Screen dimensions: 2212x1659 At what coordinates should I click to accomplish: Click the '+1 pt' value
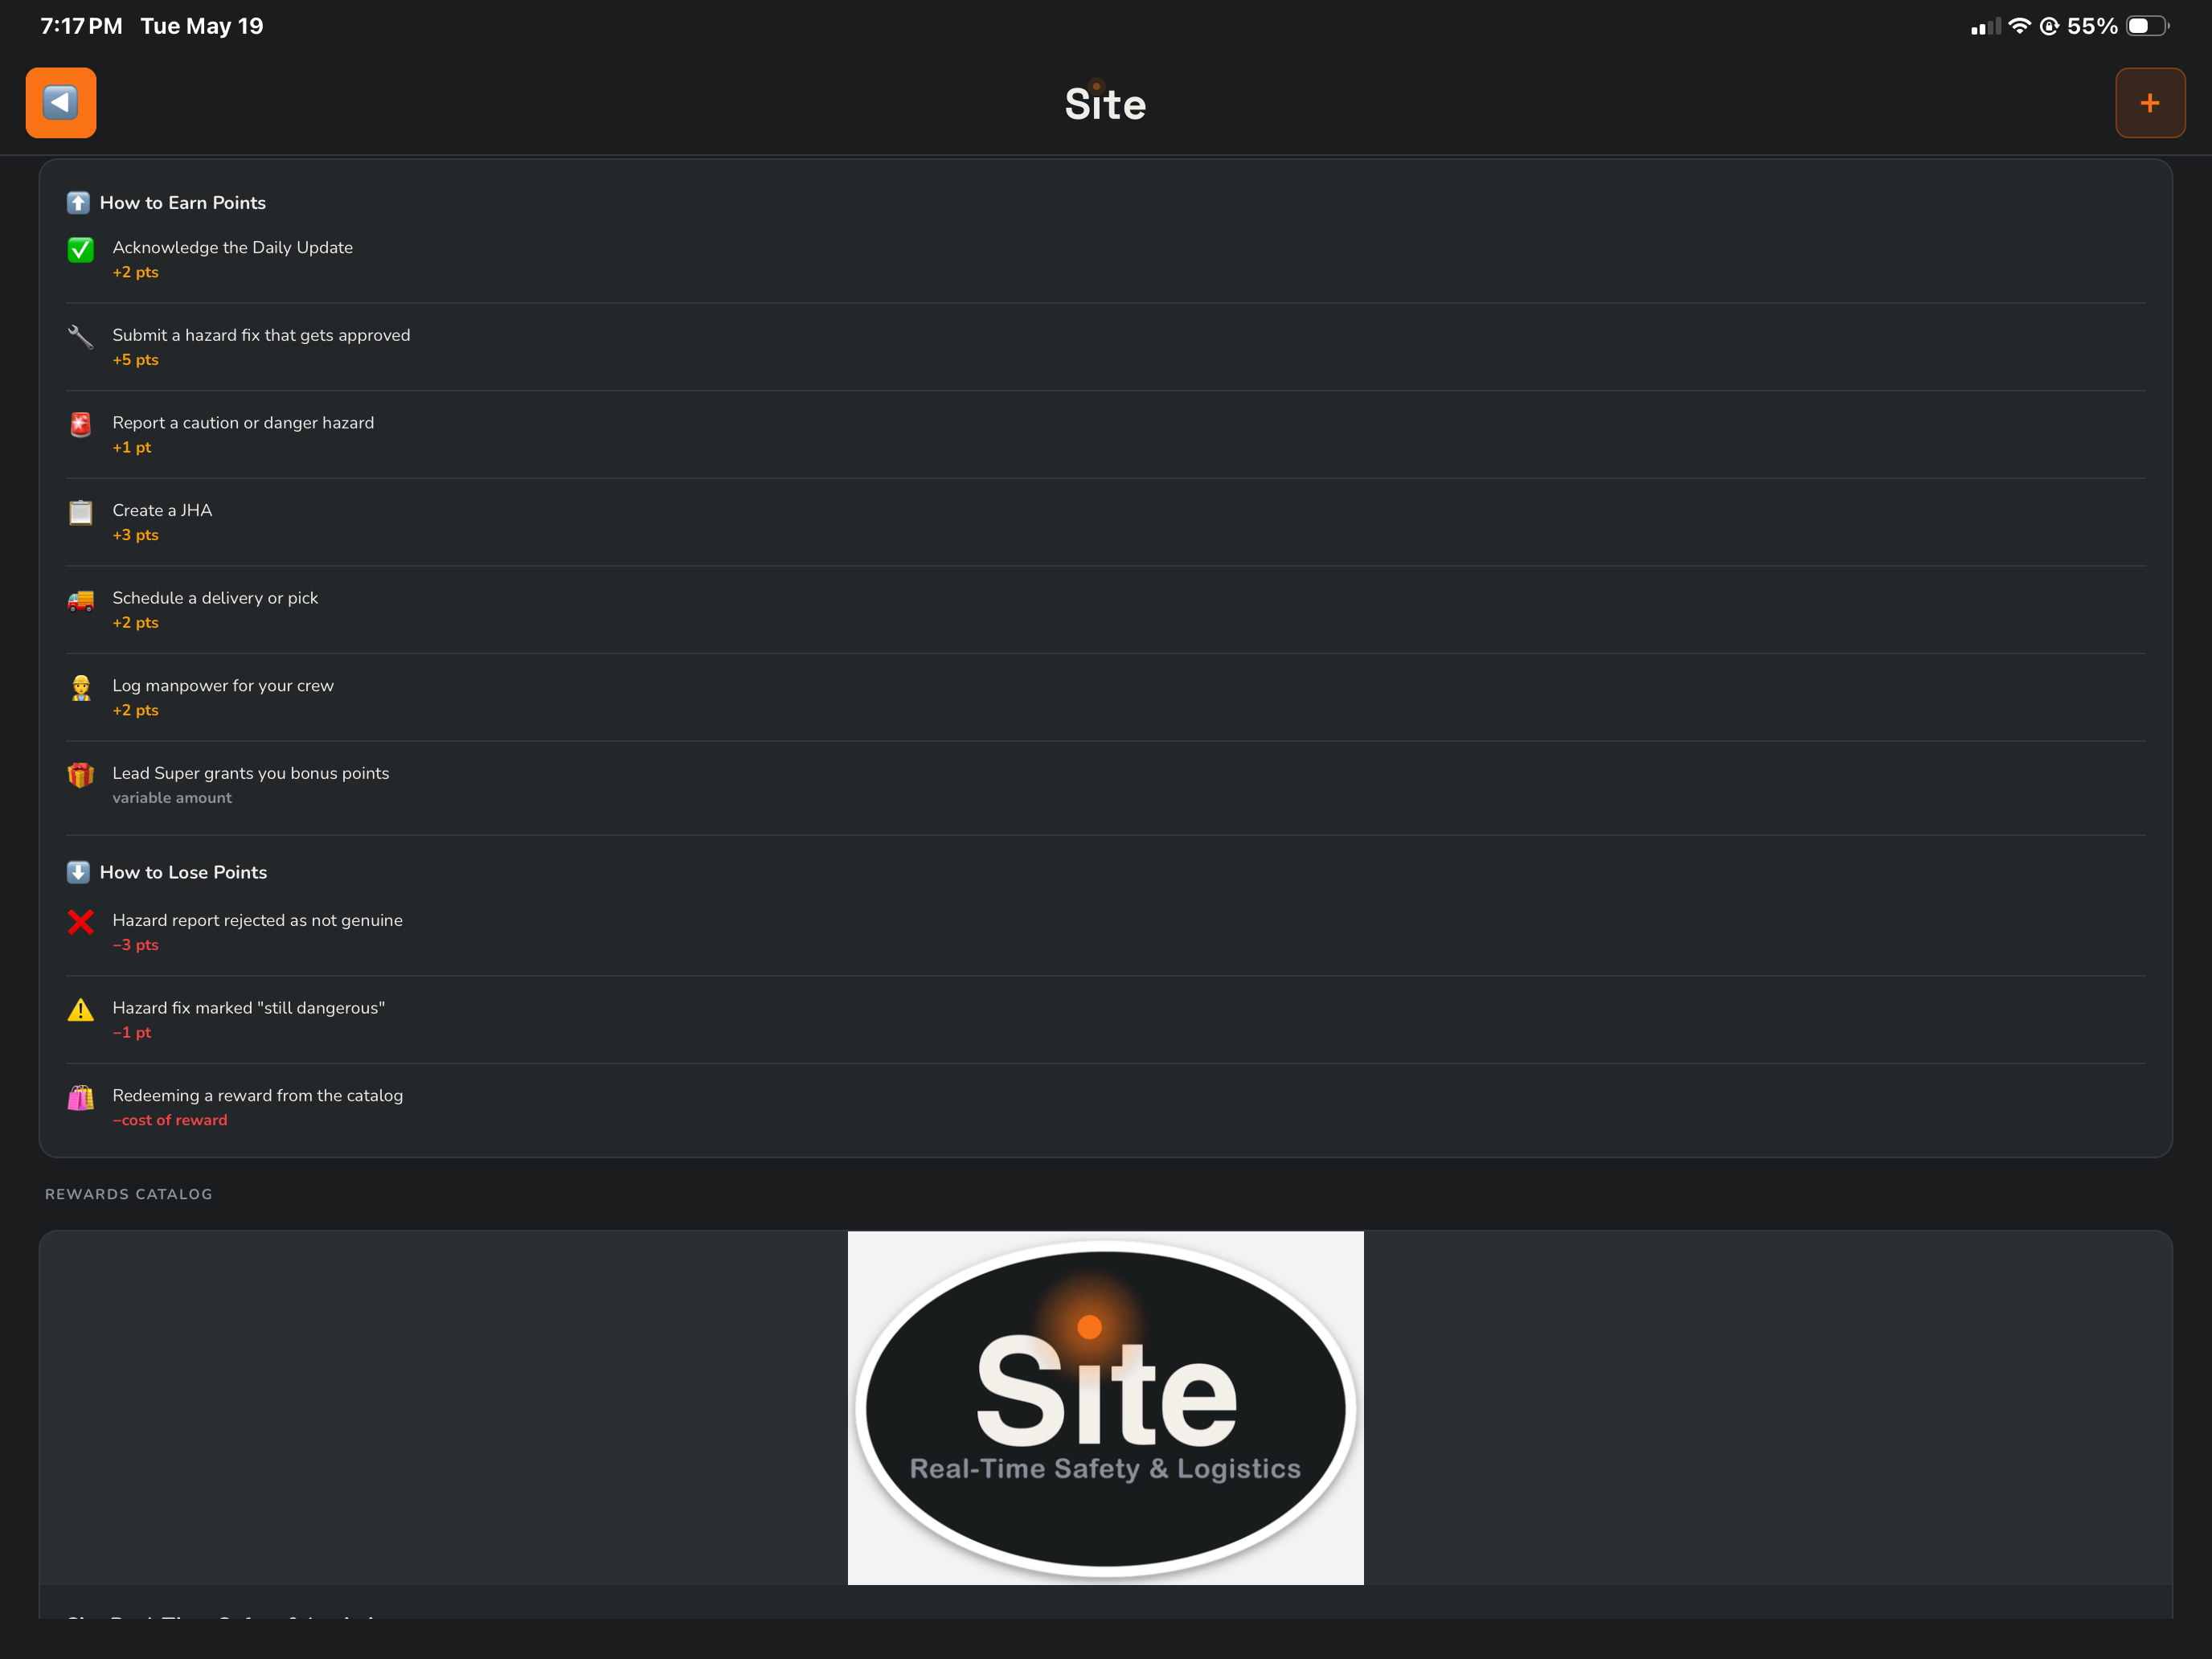pos(132,447)
